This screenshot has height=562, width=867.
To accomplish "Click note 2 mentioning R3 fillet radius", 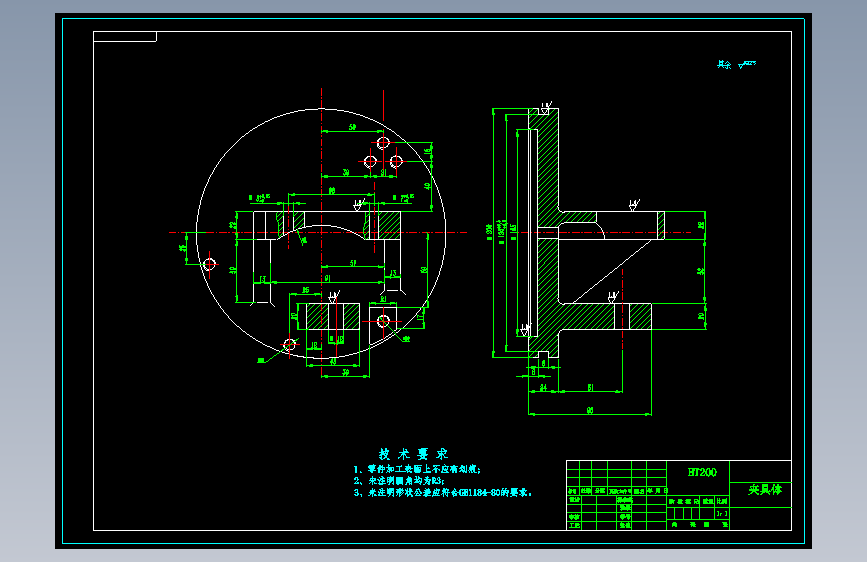I will coord(399,481).
